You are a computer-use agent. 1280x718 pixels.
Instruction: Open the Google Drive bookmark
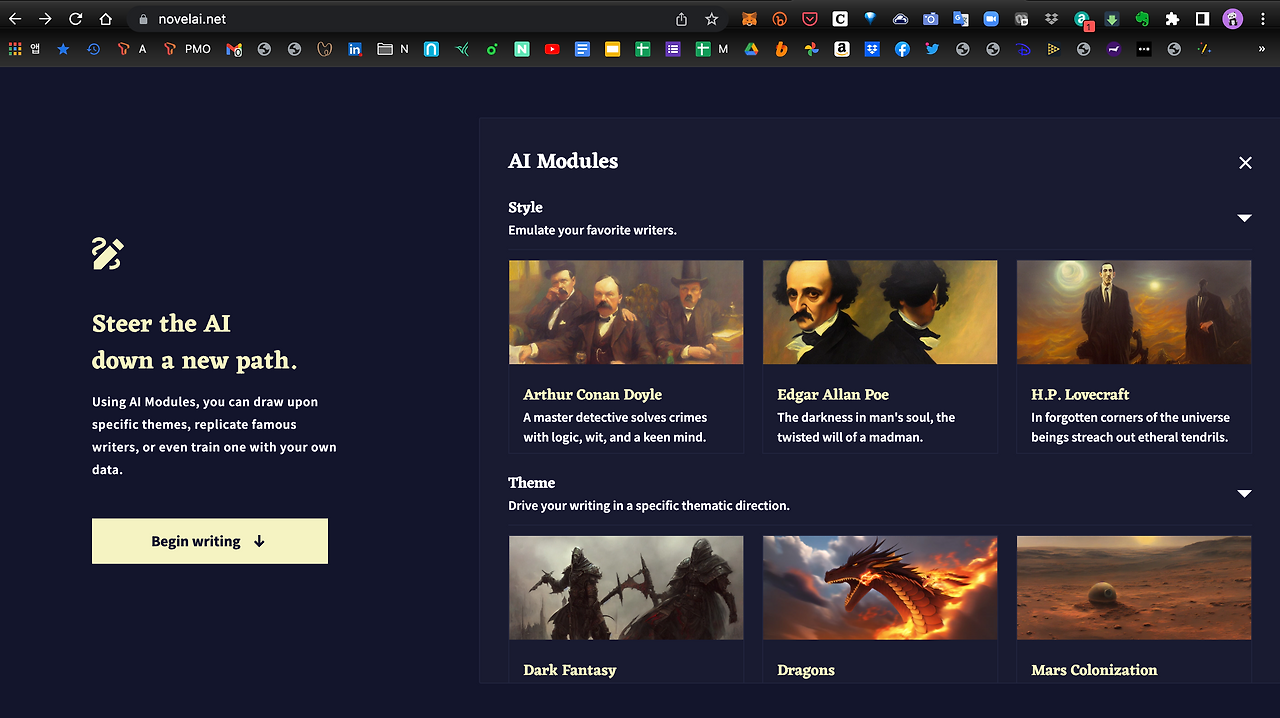point(751,49)
